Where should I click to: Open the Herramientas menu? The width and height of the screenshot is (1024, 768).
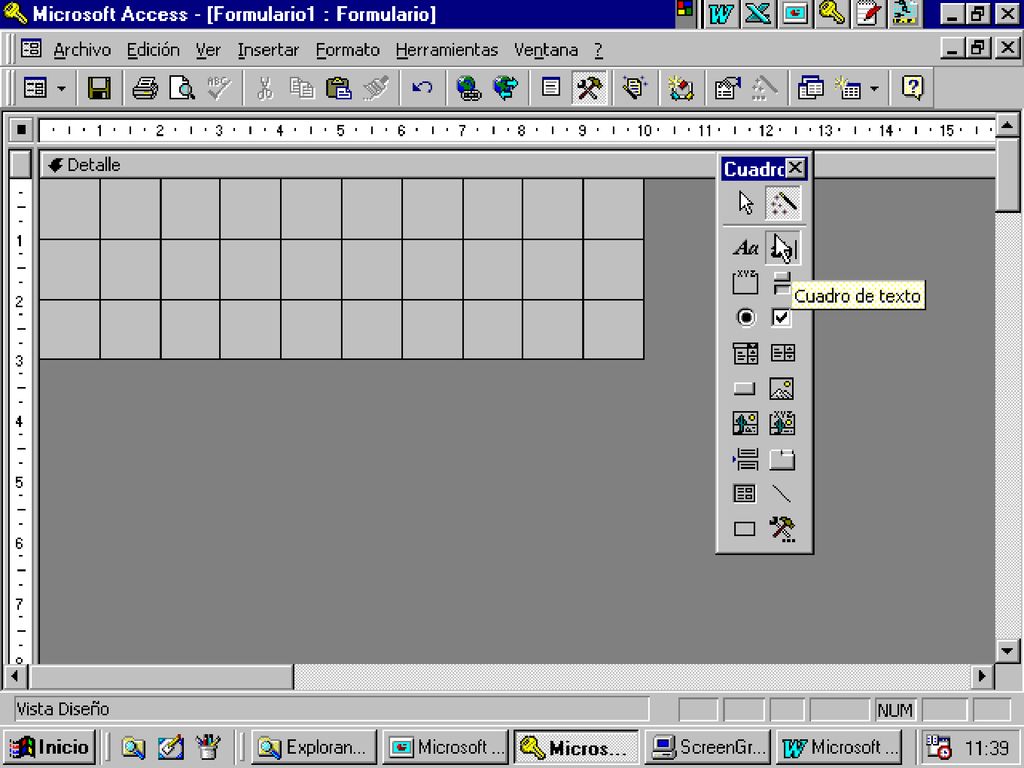[x=447, y=50]
